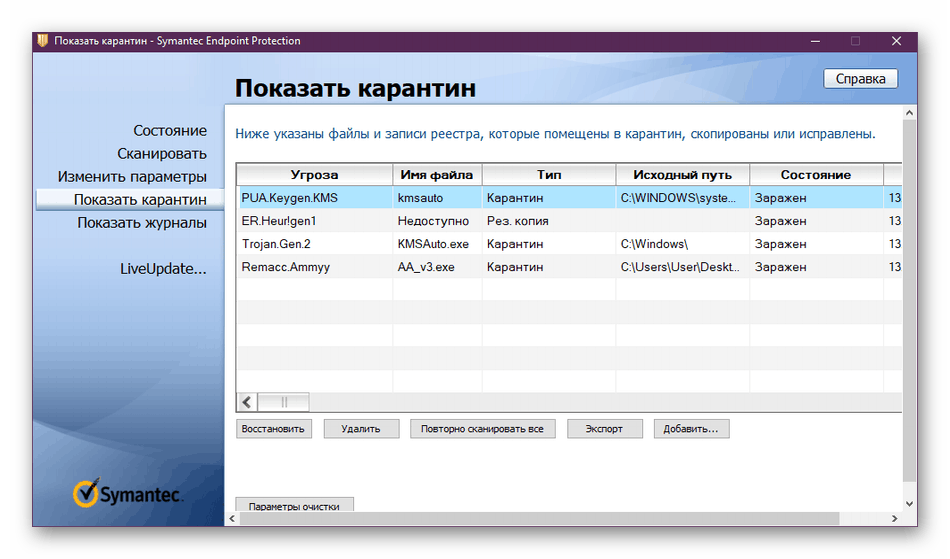The height and width of the screenshot is (559, 950).
Task: Click the panel's bottom scroll left arrow
Action: pyautogui.click(x=232, y=518)
